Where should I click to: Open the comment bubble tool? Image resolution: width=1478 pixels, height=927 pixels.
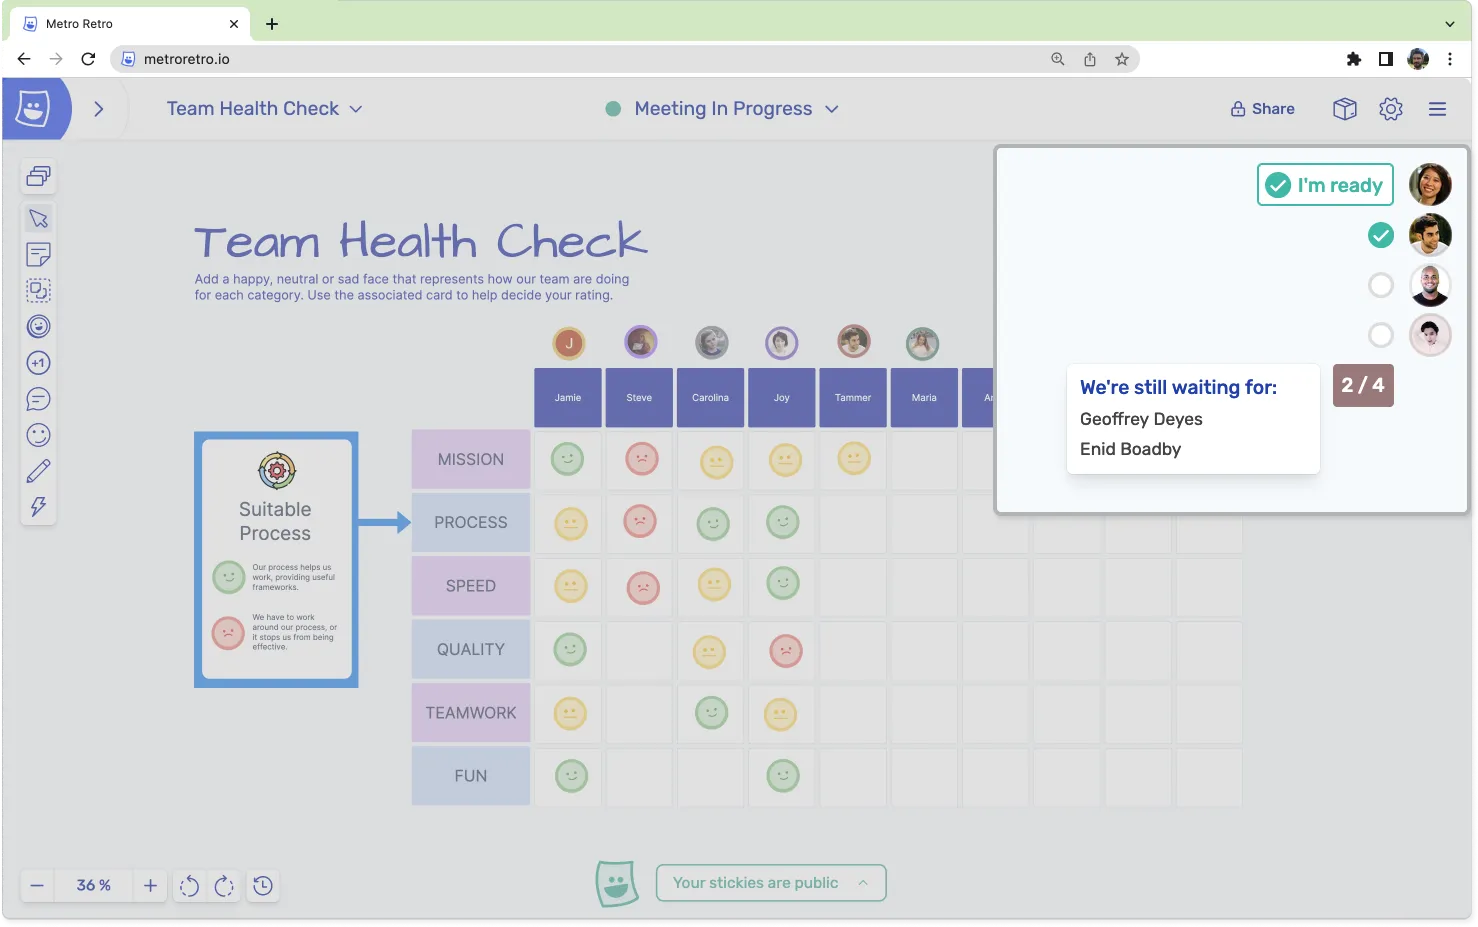[38, 399]
